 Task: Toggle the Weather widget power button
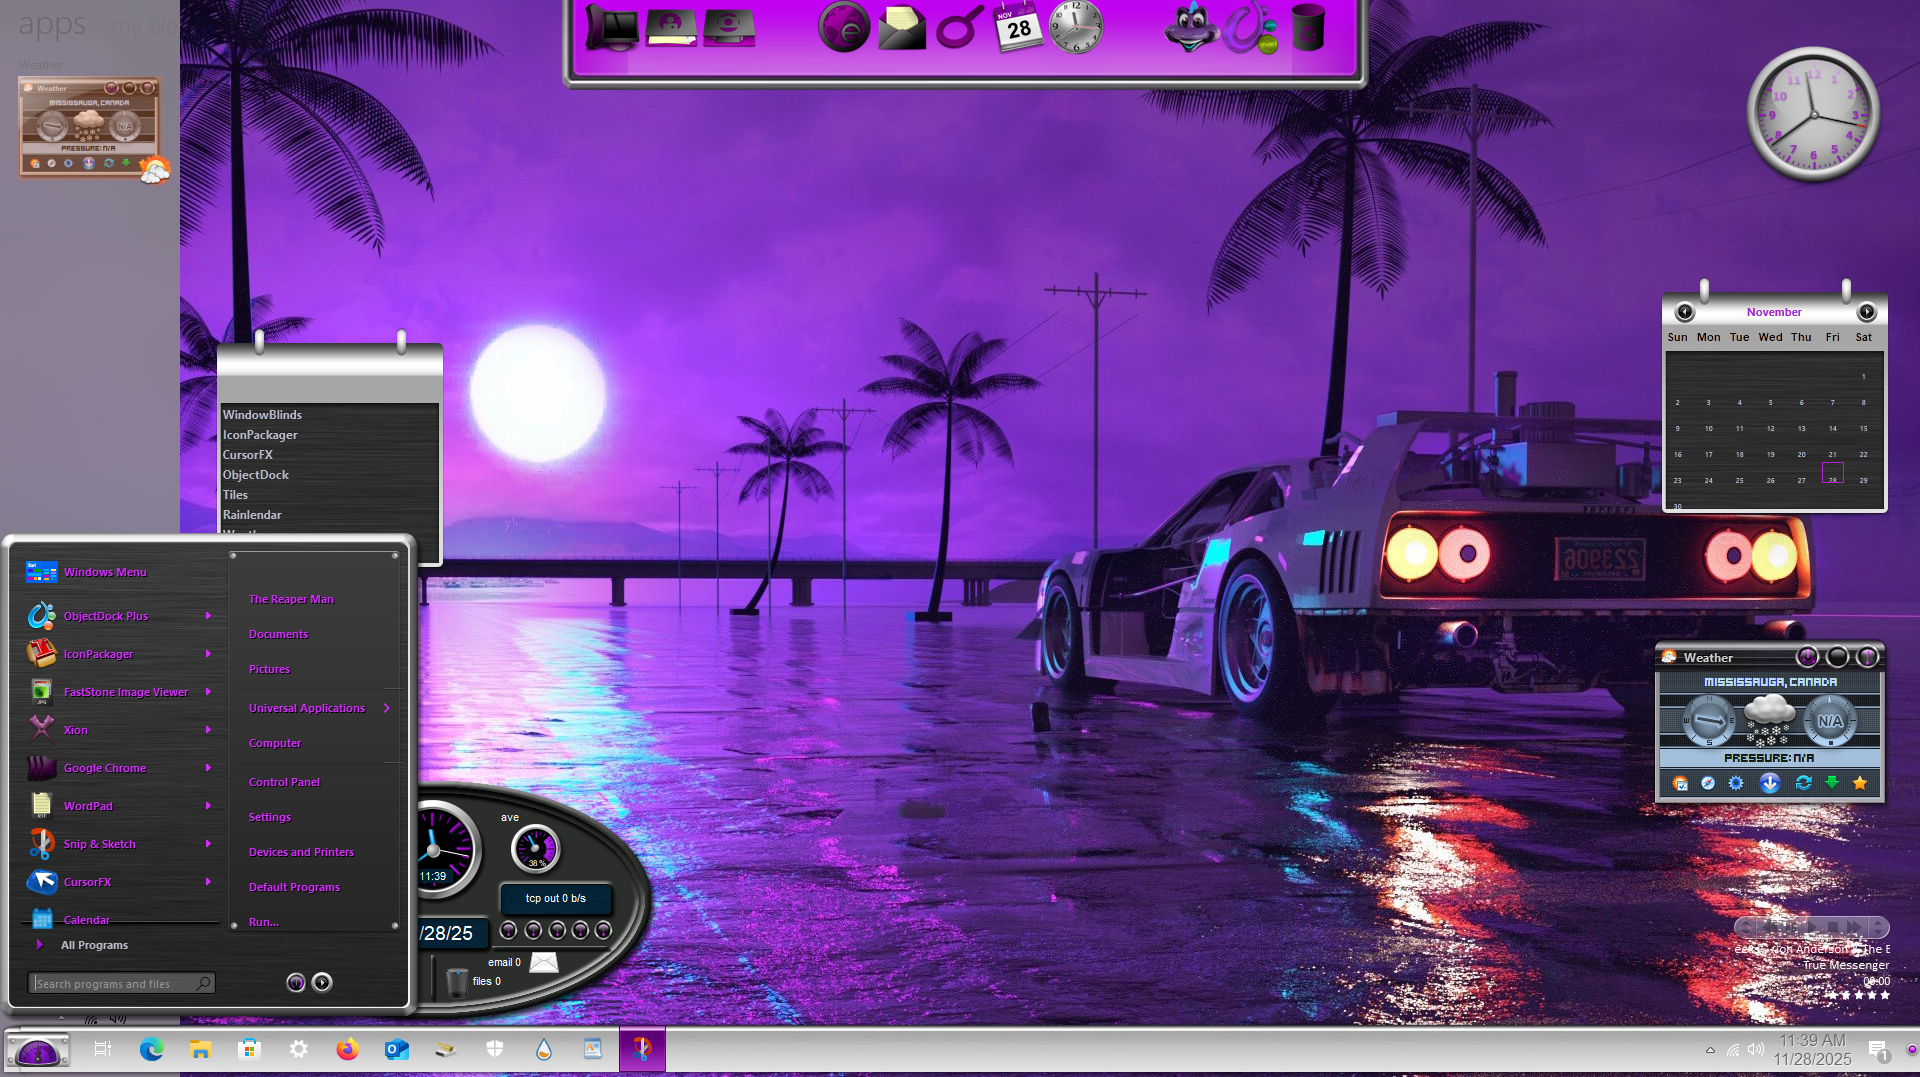click(x=1807, y=657)
